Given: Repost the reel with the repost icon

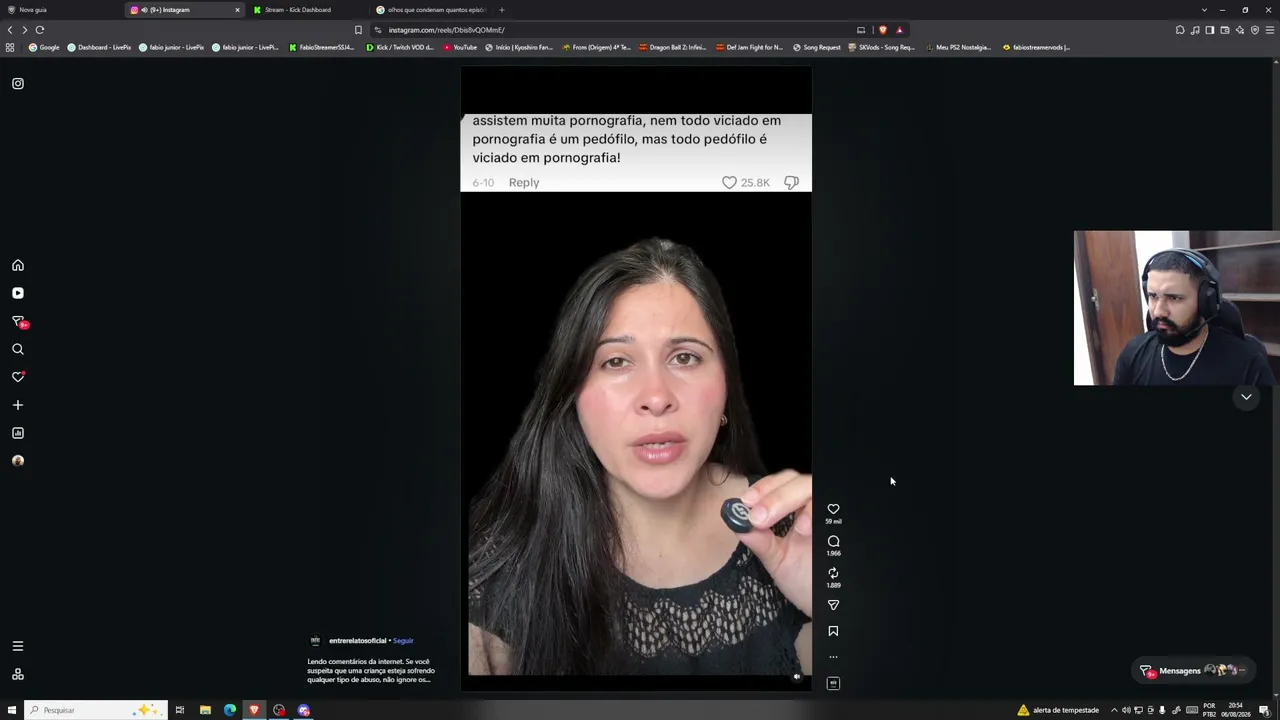Looking at the screenshot, I should point(833,573).
